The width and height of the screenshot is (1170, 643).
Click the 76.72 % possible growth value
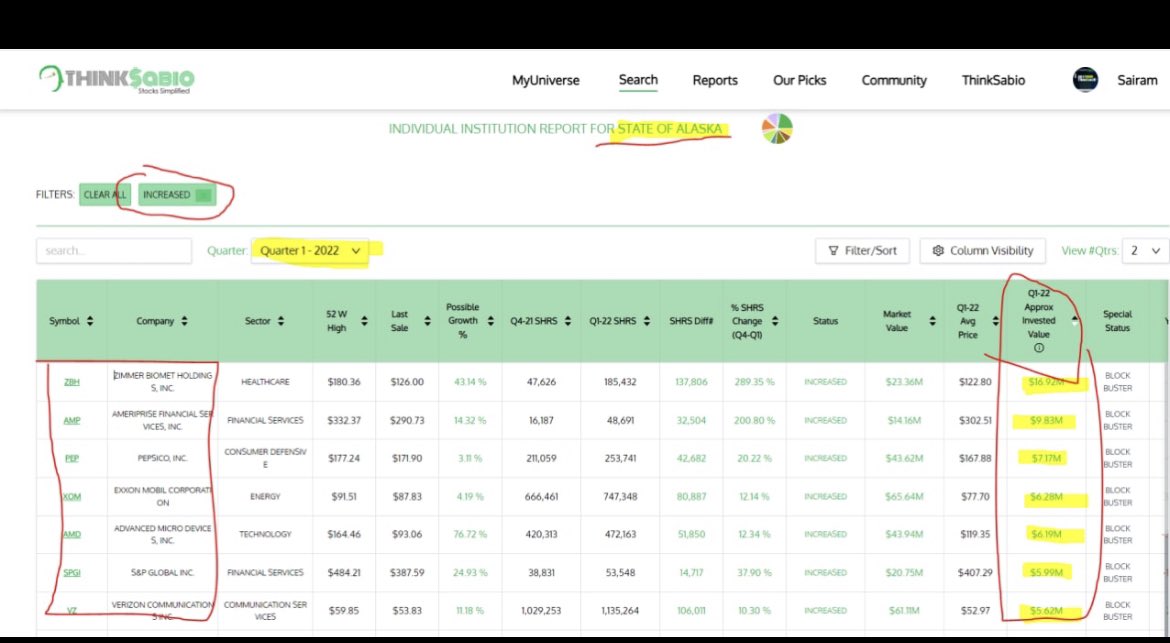pos(470,535)
